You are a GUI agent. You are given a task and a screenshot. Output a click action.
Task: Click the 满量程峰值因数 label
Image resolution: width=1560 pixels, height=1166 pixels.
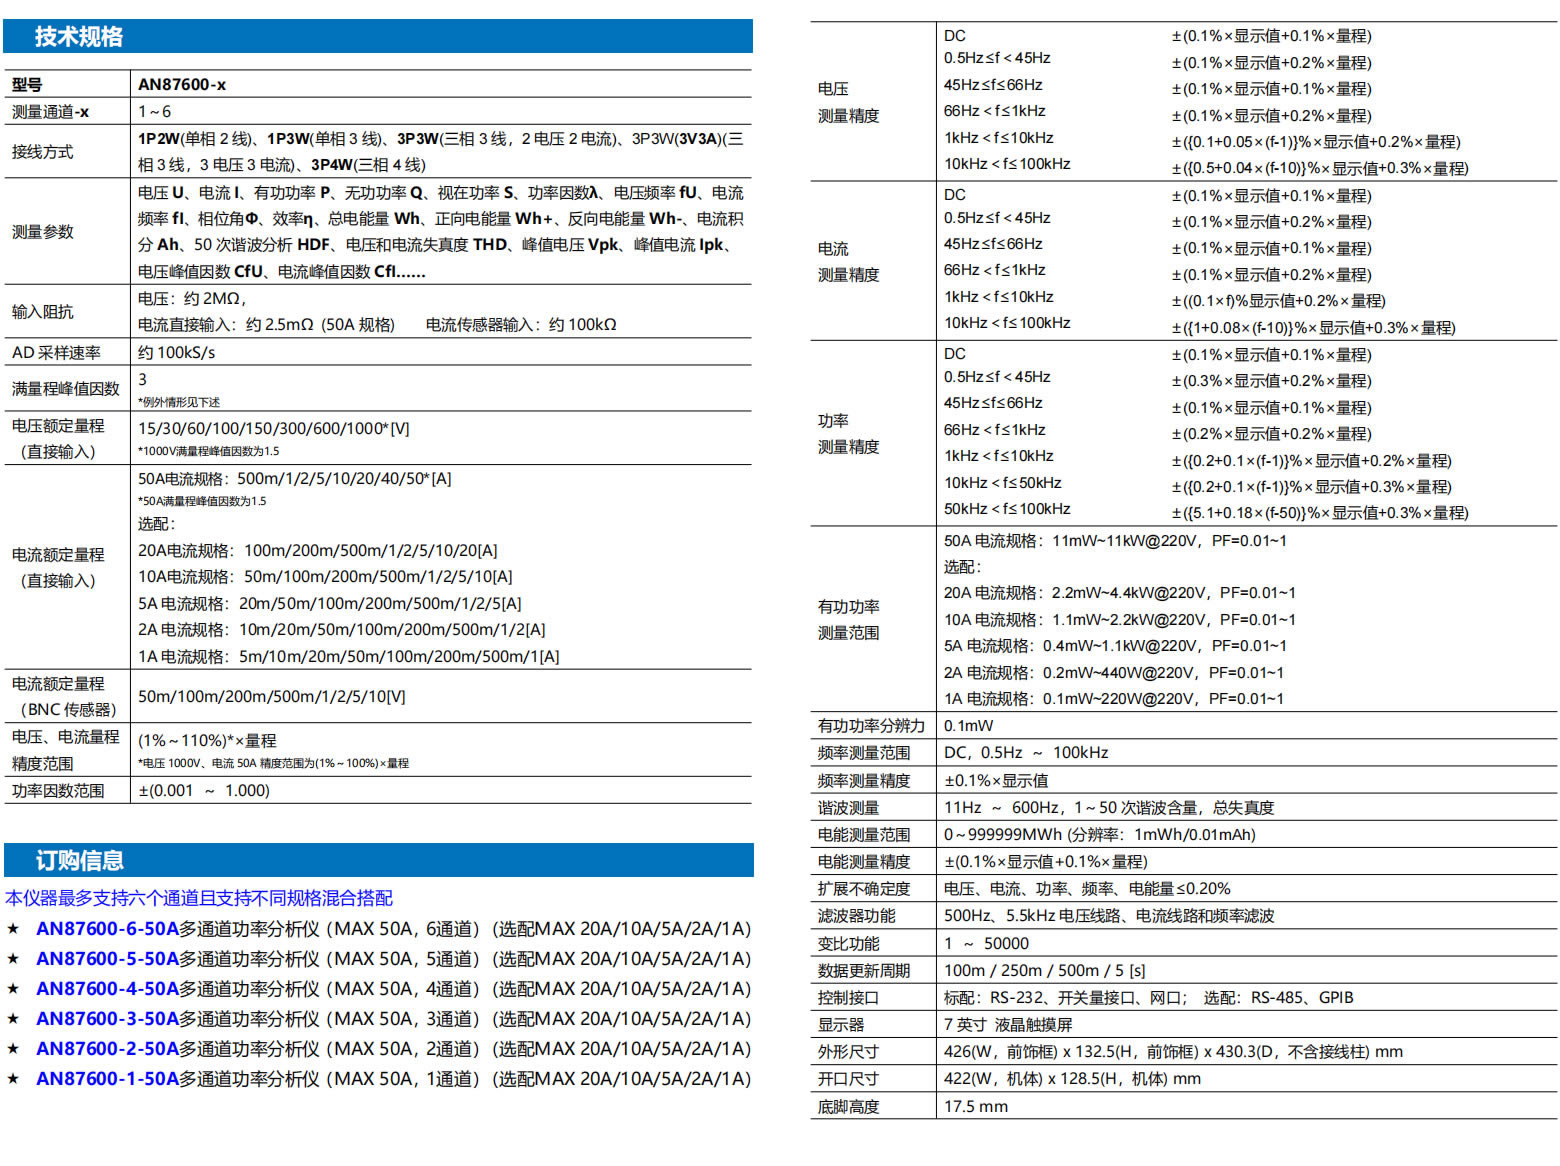tap(65, 388)
